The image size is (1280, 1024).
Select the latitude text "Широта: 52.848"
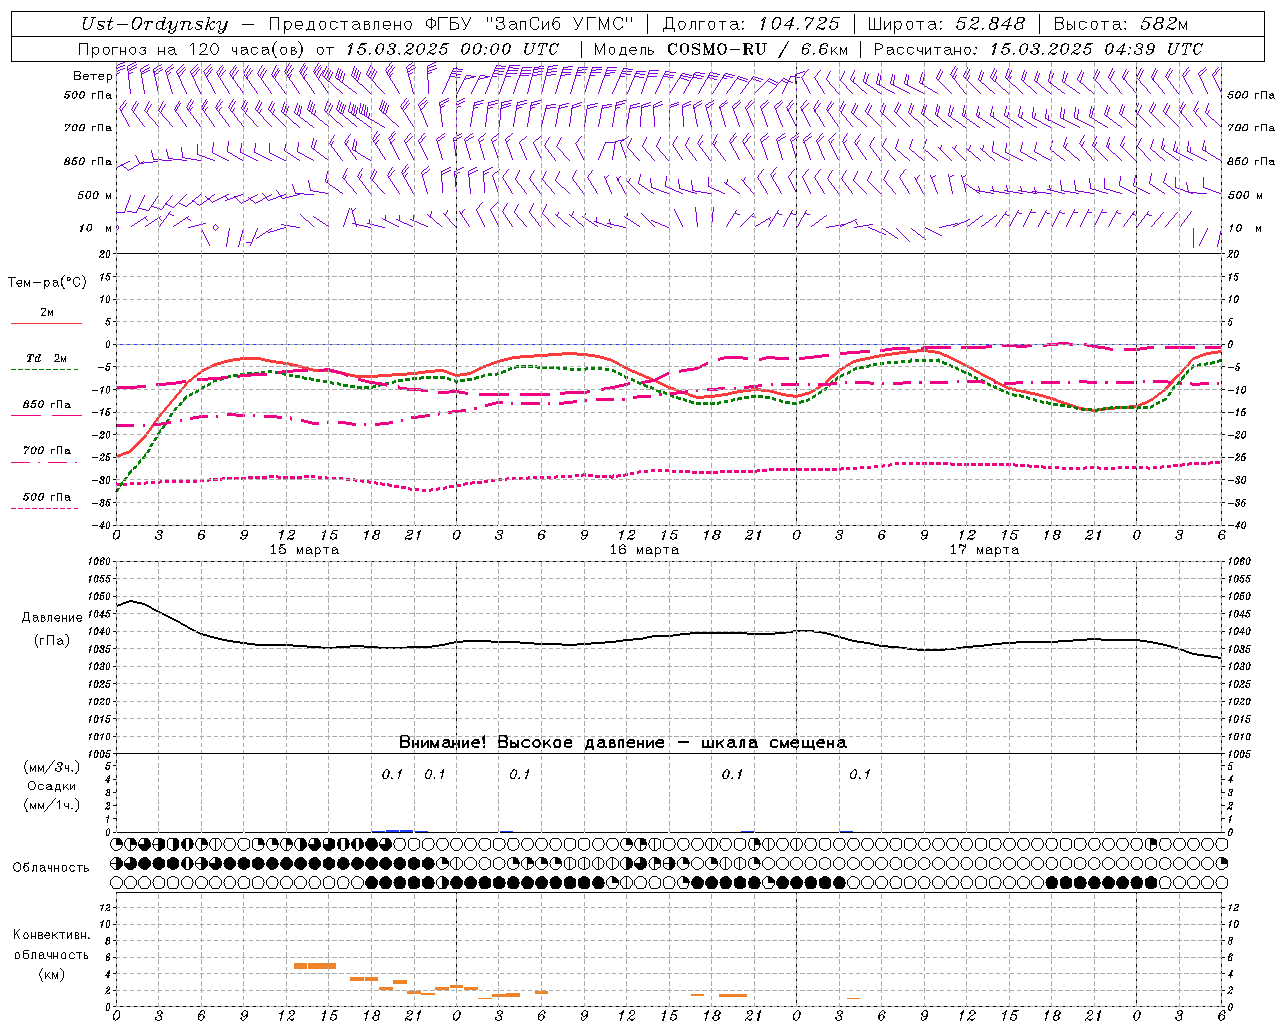tap(946, 24)
